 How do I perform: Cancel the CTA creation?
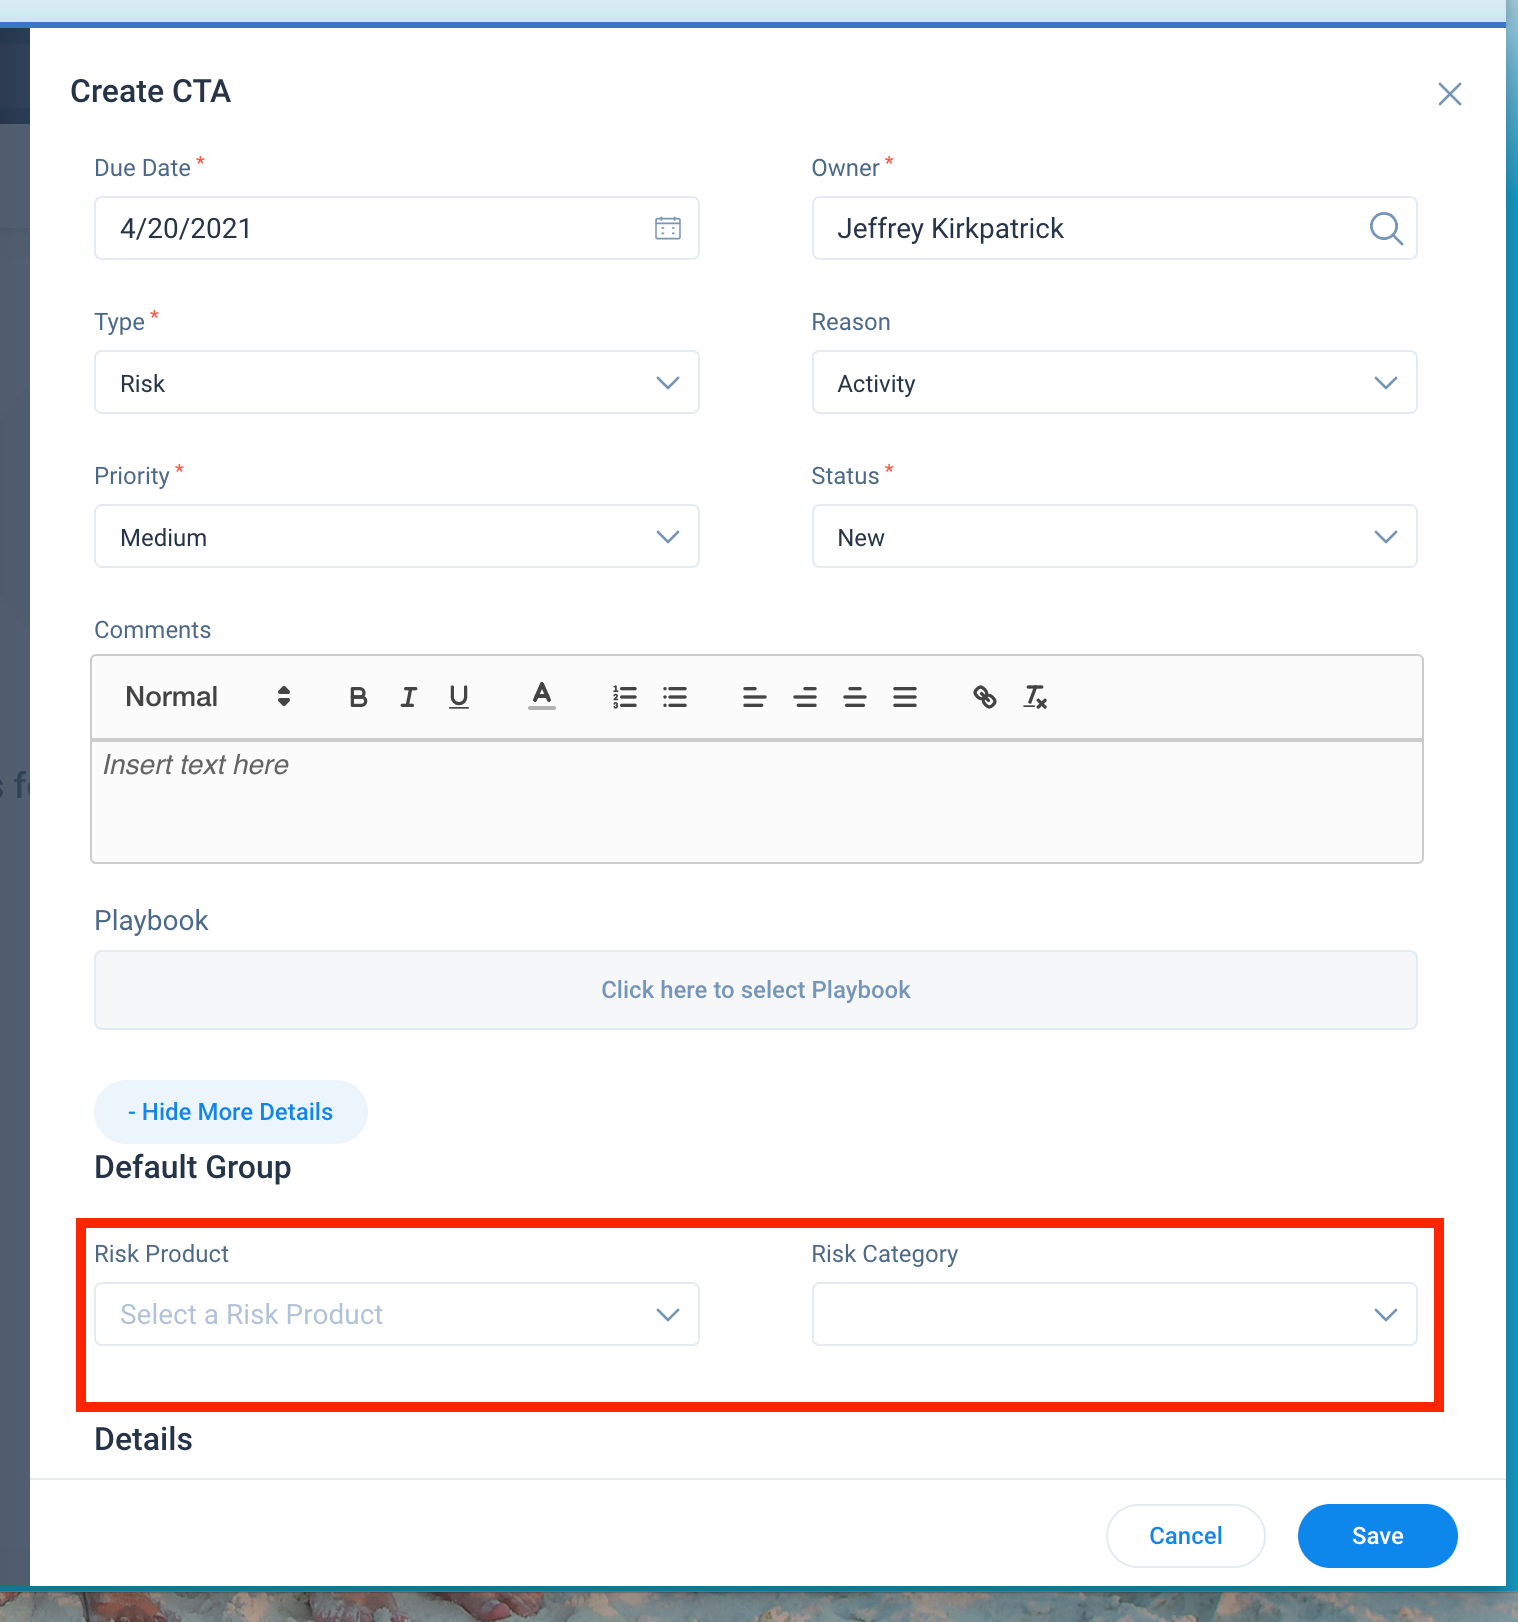[1186, 1536]
